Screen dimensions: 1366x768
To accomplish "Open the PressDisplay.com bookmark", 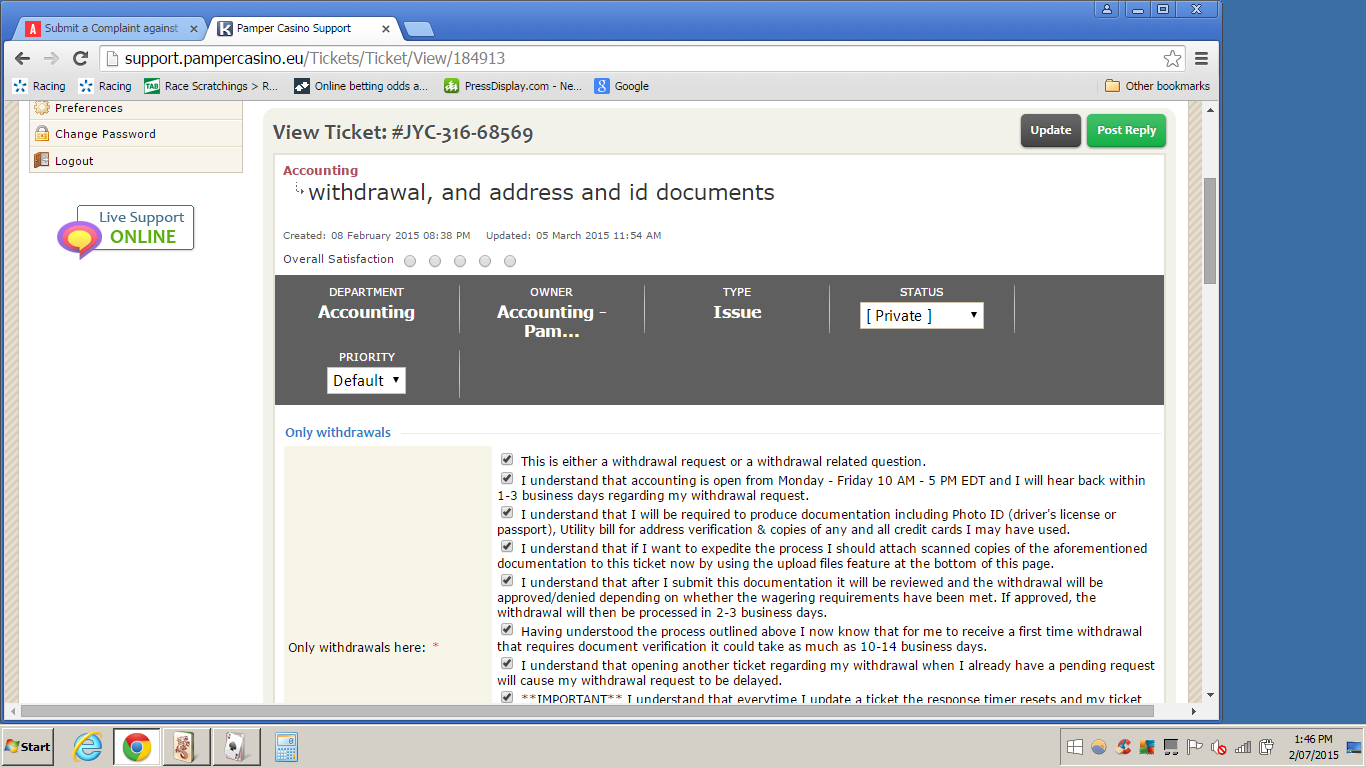I will pyautogui.click(x=512, y=86).
